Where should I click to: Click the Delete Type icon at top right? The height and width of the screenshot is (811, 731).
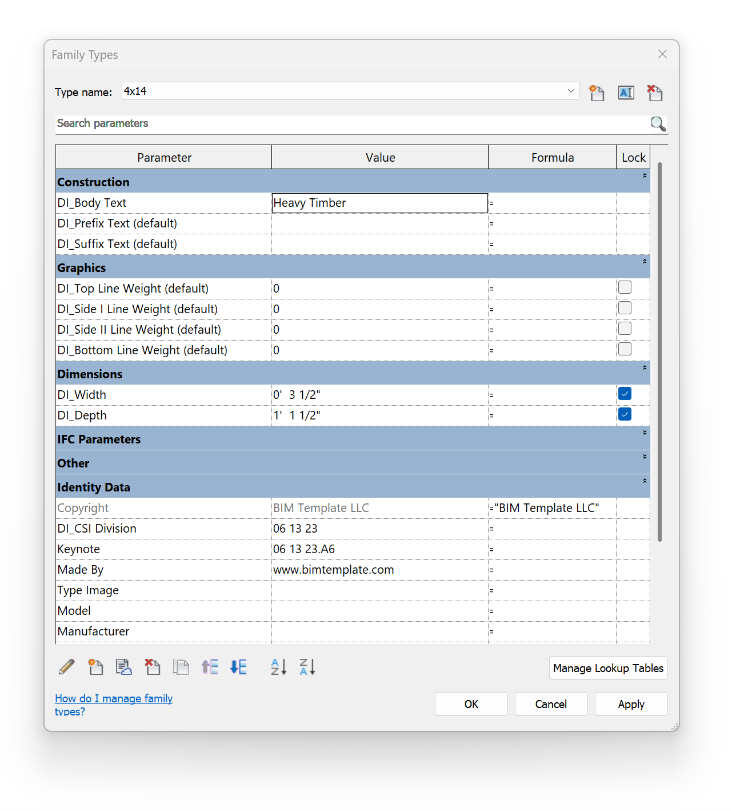(654, 93)
